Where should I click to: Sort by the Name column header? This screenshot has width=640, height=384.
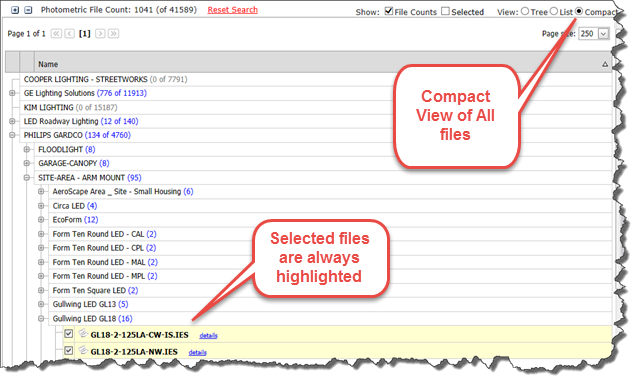point(48,64)
